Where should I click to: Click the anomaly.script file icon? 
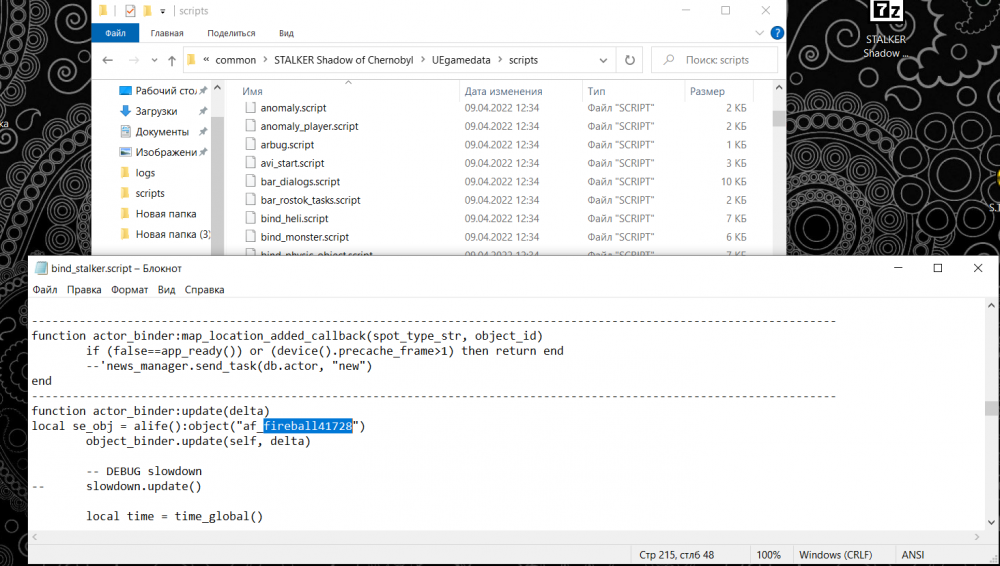point(251,107)
